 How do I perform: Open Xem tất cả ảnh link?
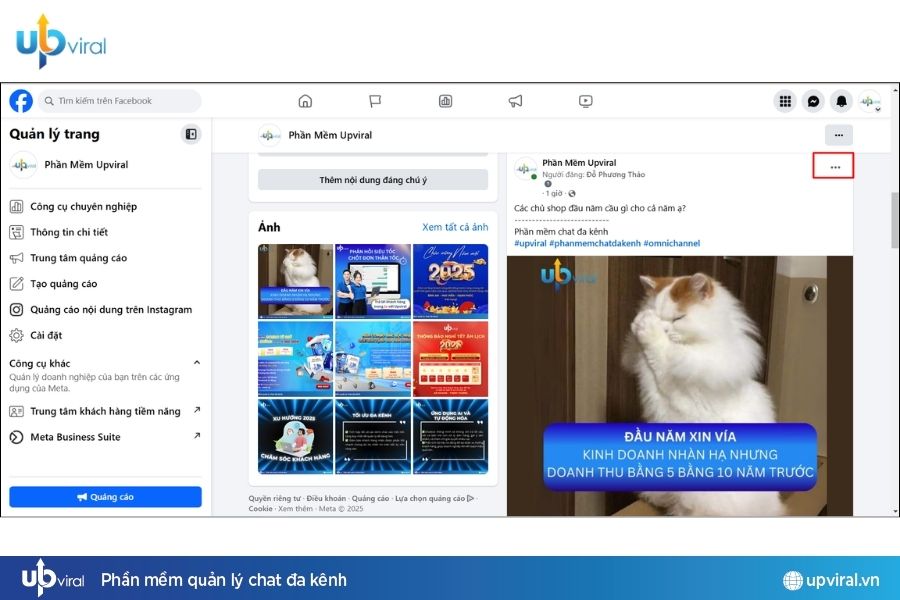(455, 227)
